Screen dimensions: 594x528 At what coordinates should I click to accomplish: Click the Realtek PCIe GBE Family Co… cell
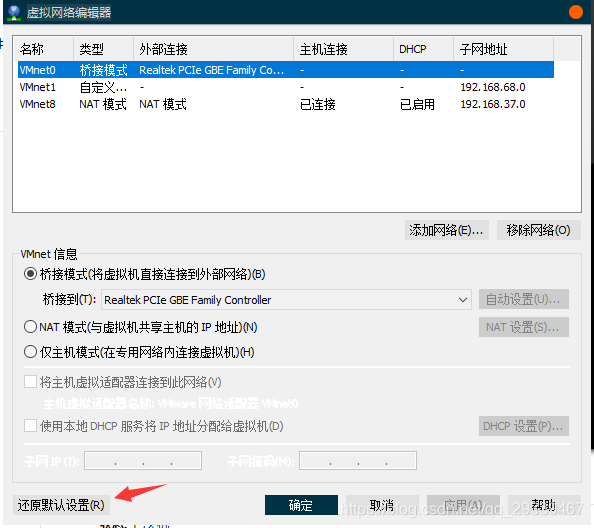[211, 70]
